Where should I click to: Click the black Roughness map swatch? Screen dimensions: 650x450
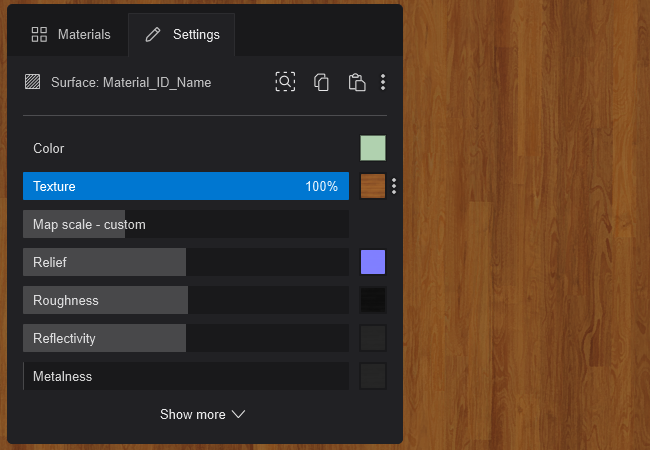373,300
